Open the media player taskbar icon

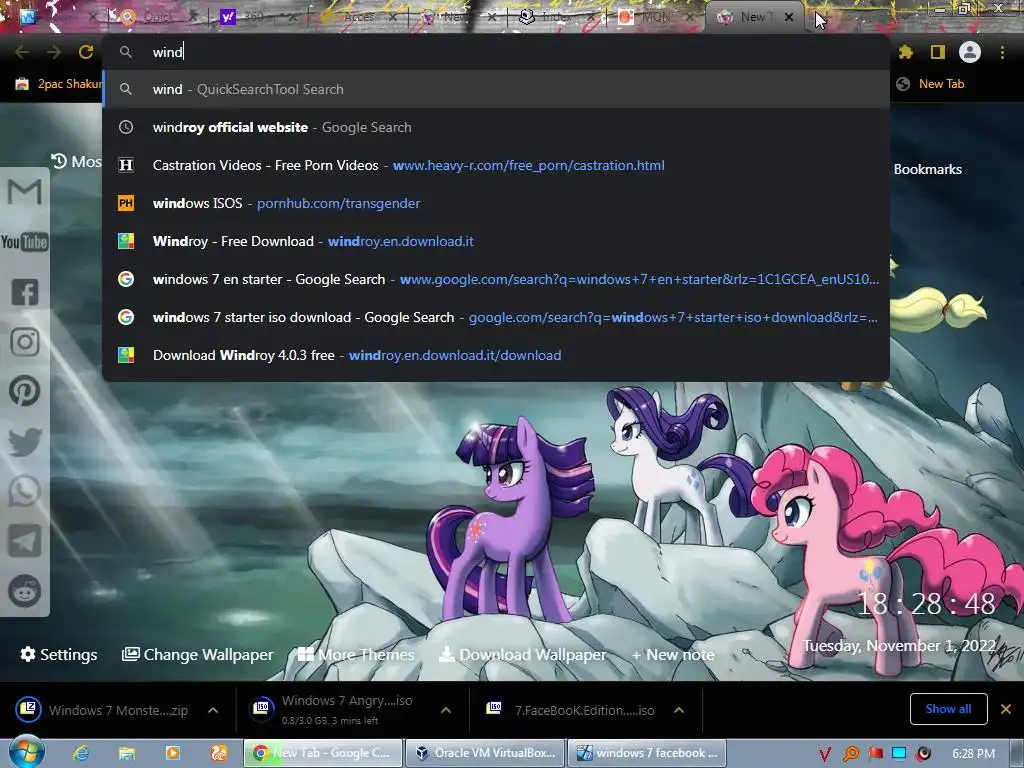(173, 753)
